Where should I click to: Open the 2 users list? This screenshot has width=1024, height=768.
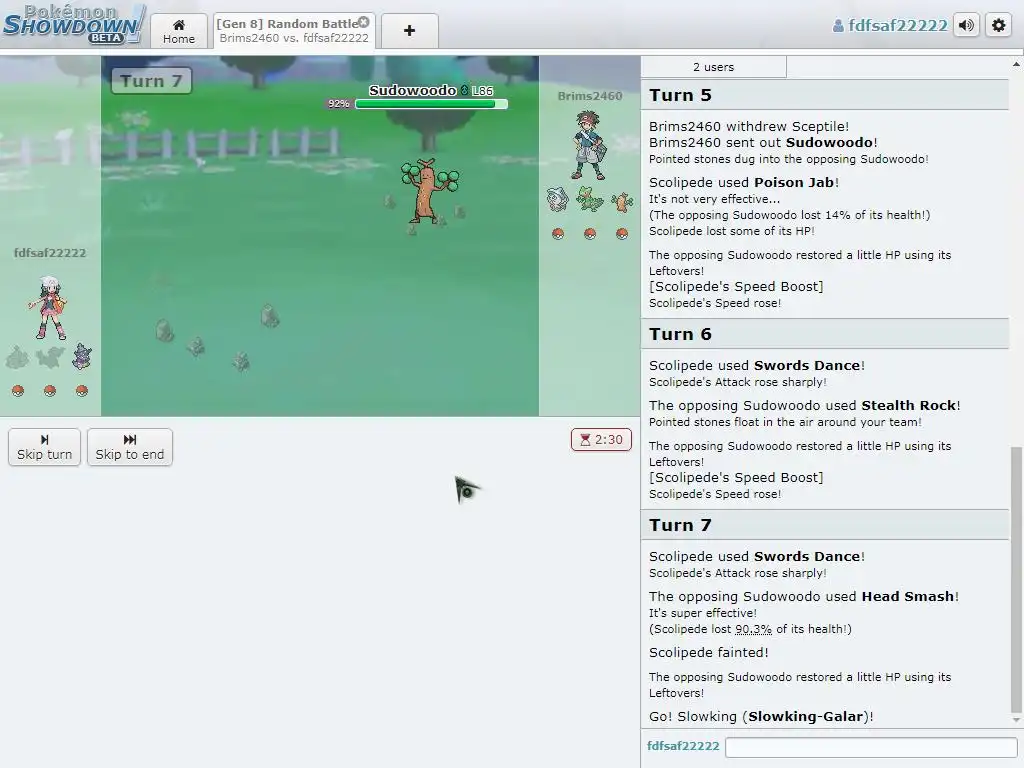click(x=713, y=67)
